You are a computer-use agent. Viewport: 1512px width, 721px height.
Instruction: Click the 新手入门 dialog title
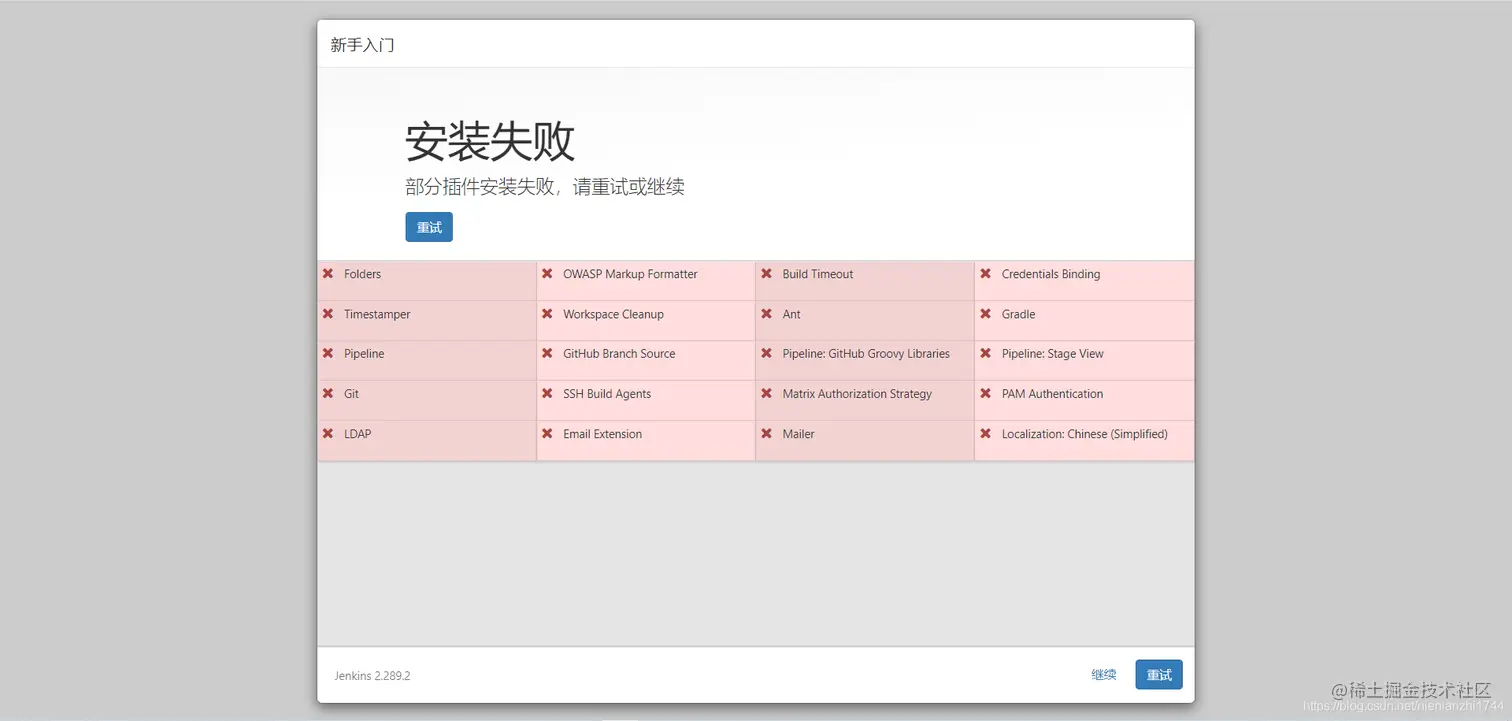[x=362, y=45]
